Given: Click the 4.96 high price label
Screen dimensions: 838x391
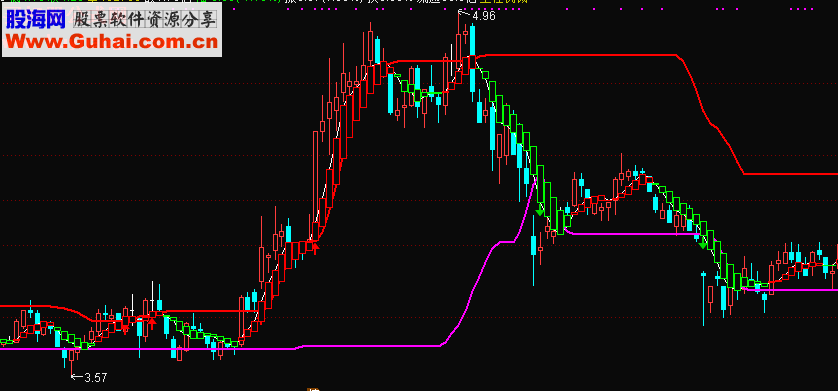Looking at the screenshot, I should 484,16.
